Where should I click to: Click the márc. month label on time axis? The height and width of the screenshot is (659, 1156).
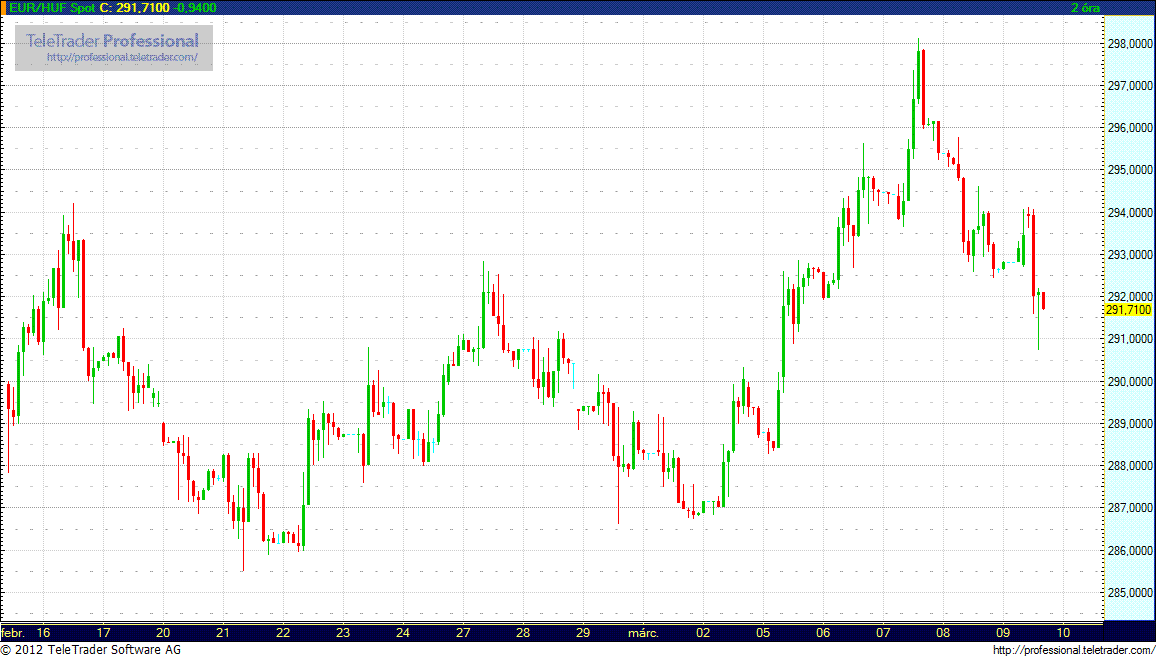coord(642,633)
